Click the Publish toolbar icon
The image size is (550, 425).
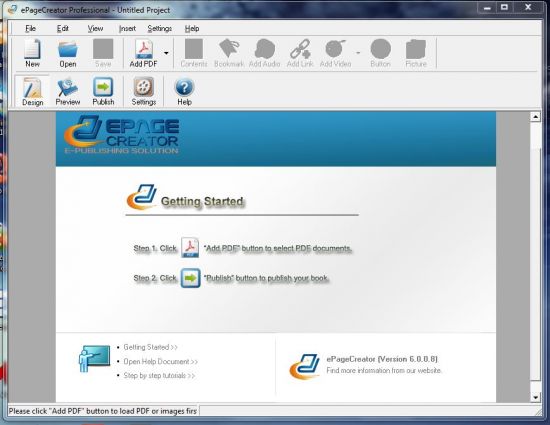[103, 92]
